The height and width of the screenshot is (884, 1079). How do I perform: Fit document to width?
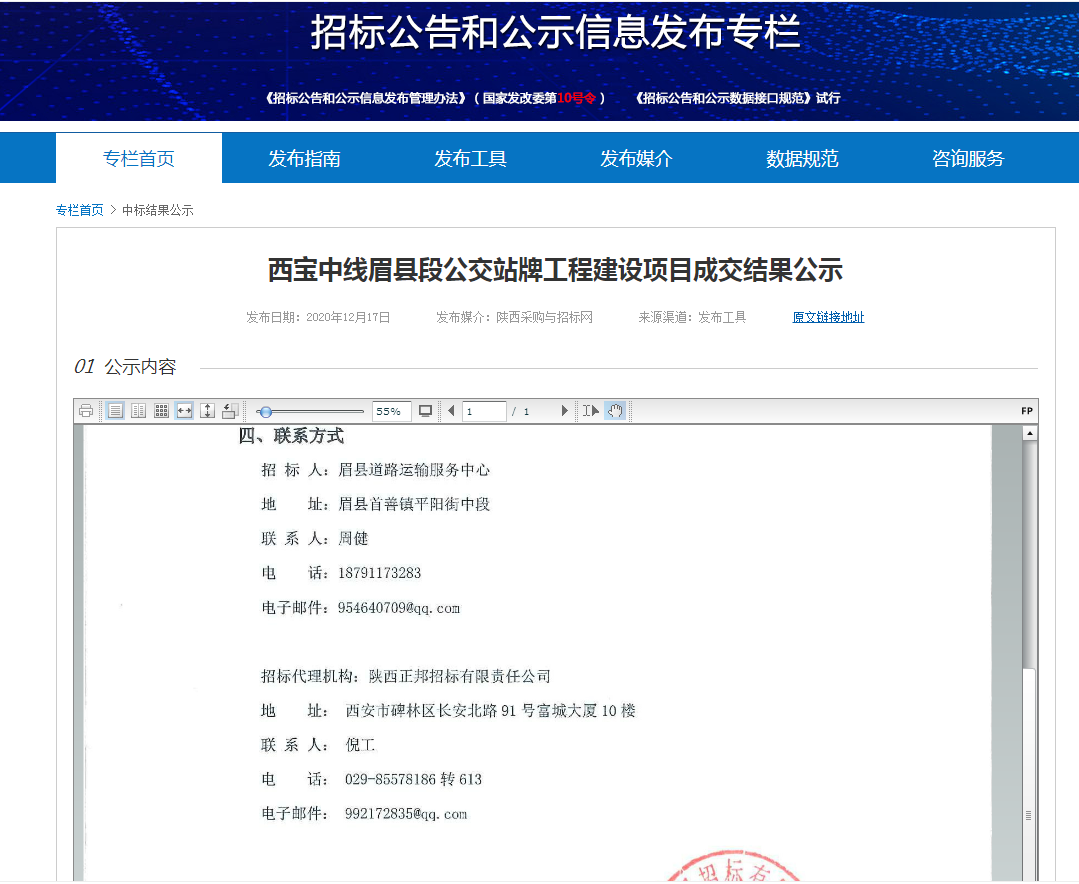pyautogui.click(x=184, y=411)
